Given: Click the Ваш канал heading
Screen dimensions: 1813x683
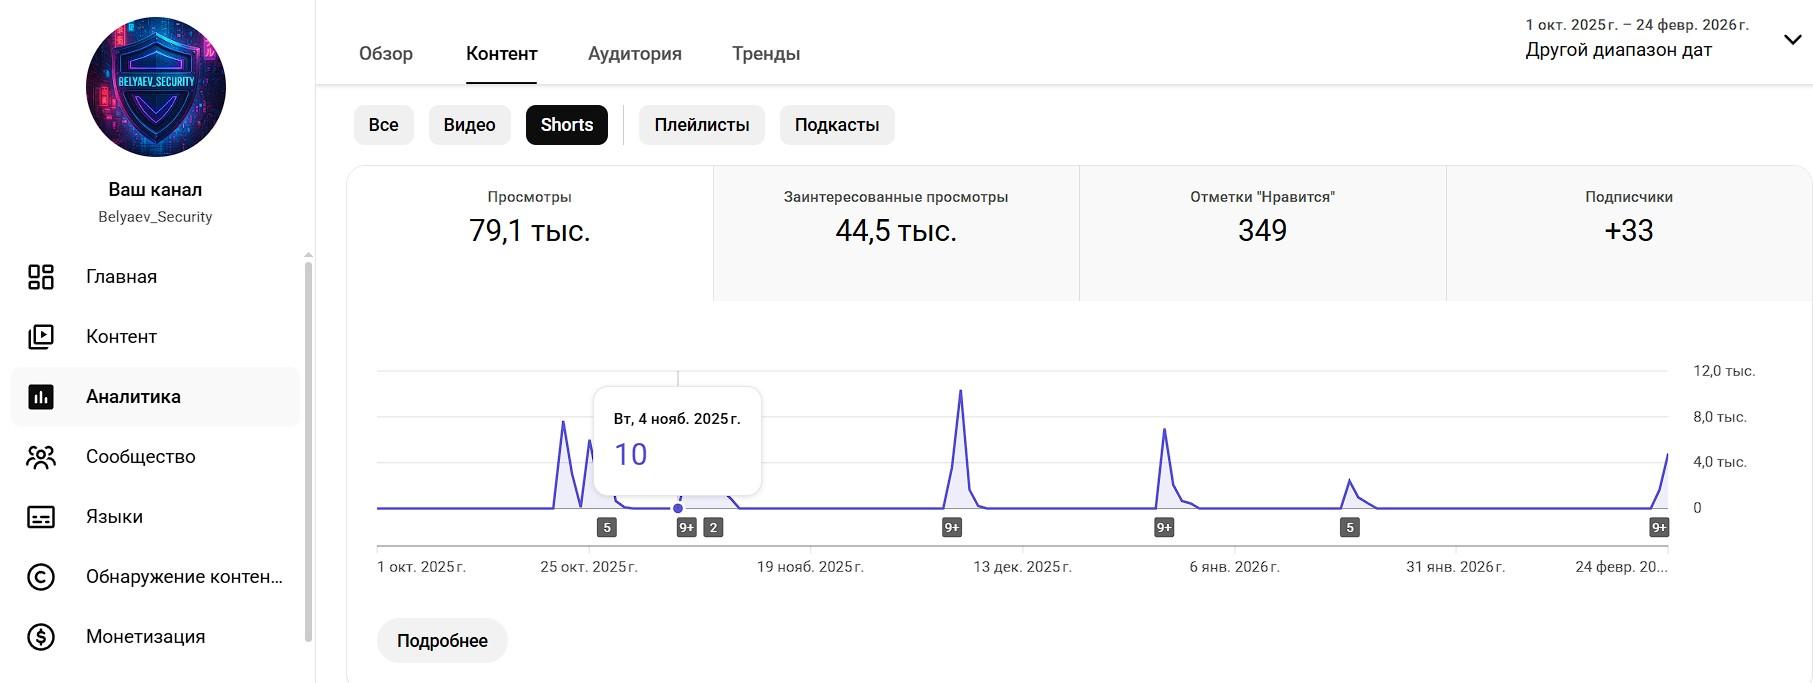Looking at the screenshot, I should click(x=155, y=190).
